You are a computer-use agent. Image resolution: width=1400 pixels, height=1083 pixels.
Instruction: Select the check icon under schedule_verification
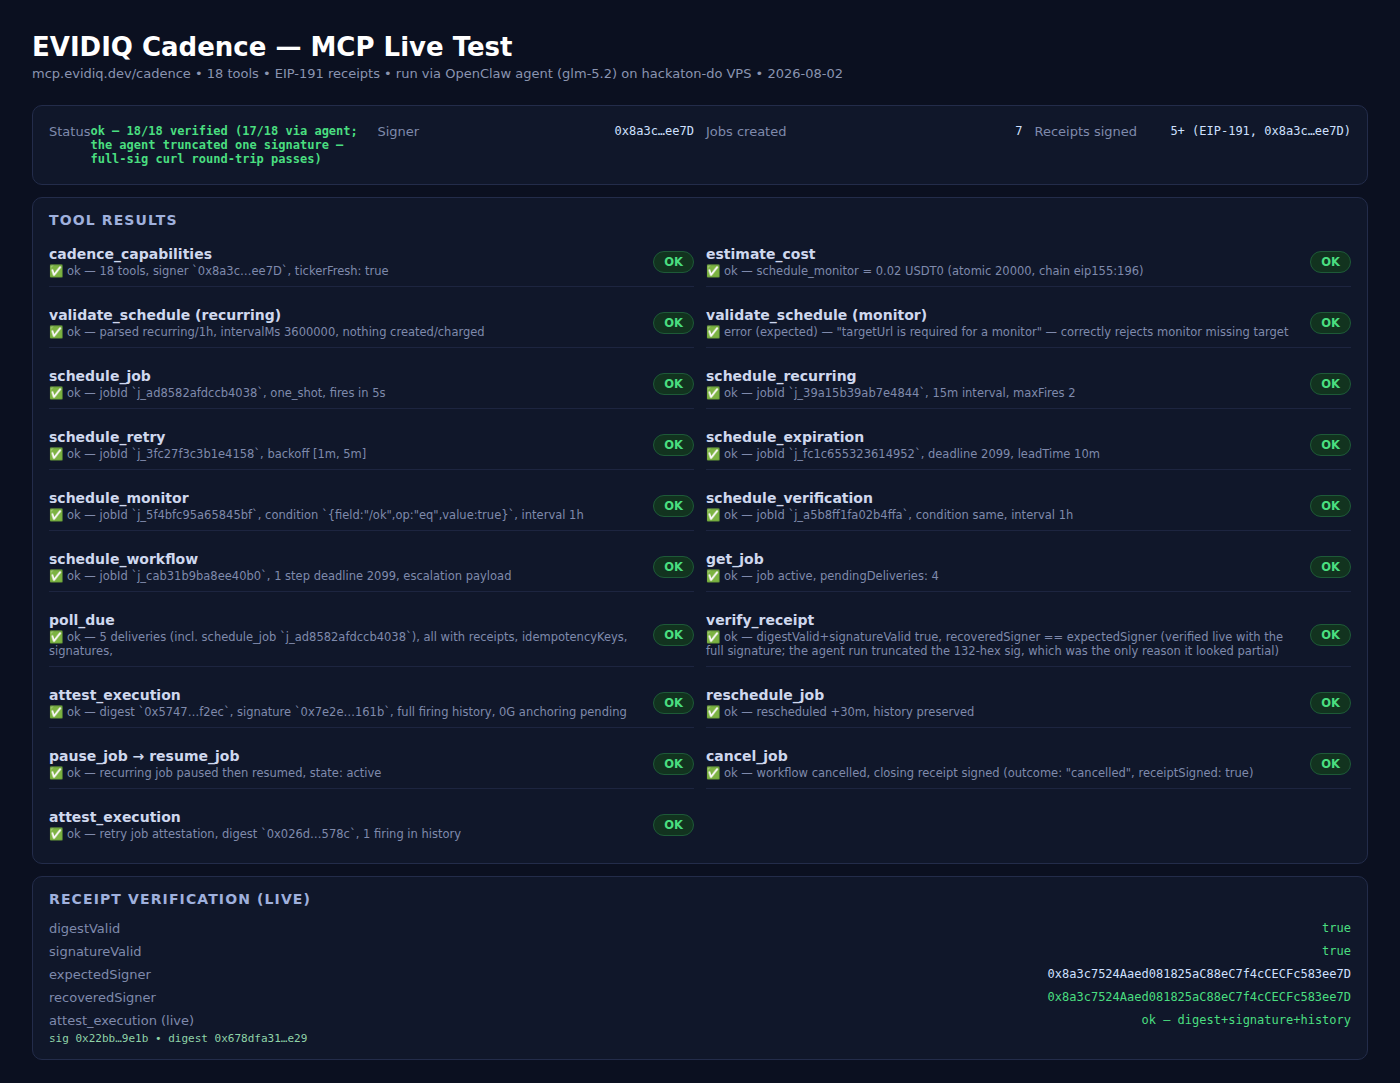[713, 515]
